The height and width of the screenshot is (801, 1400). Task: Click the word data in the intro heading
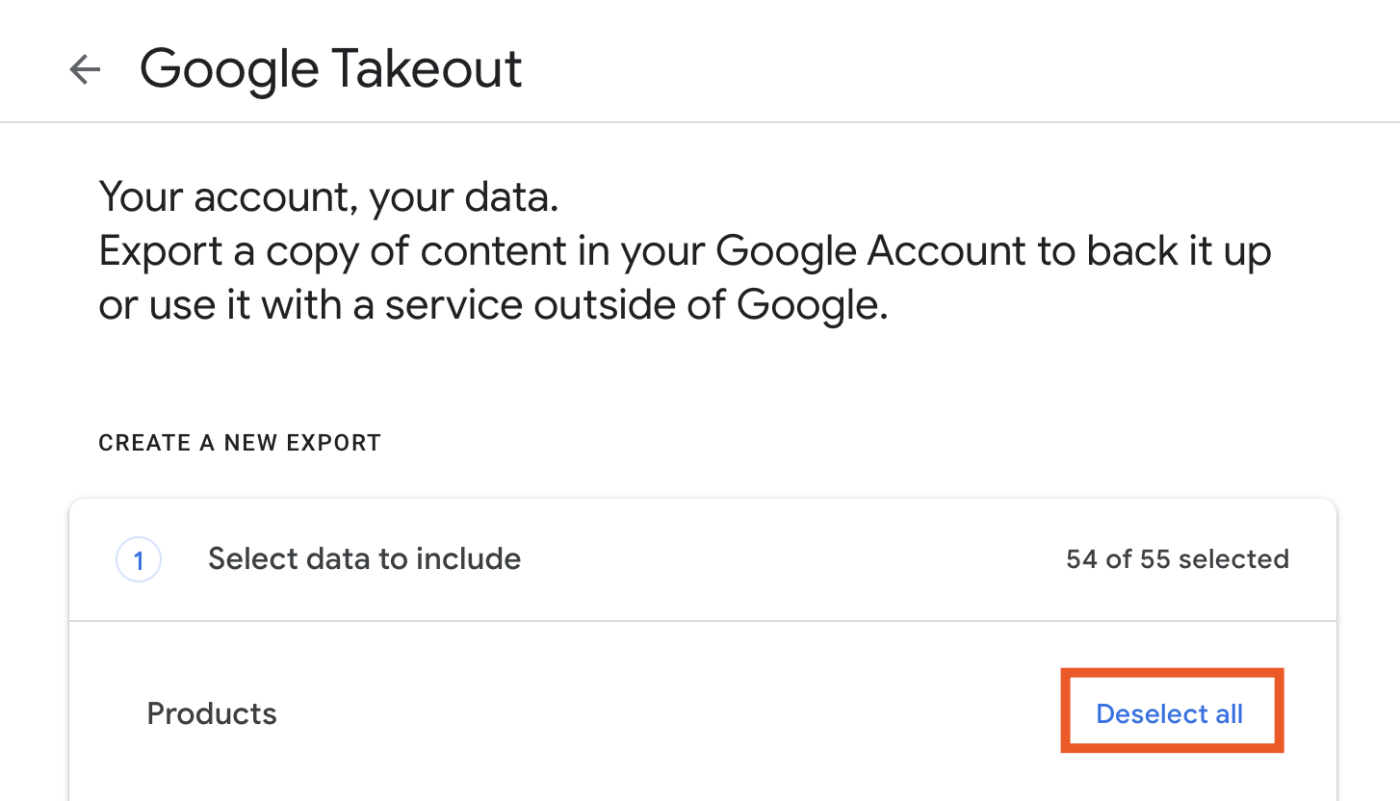511,197
